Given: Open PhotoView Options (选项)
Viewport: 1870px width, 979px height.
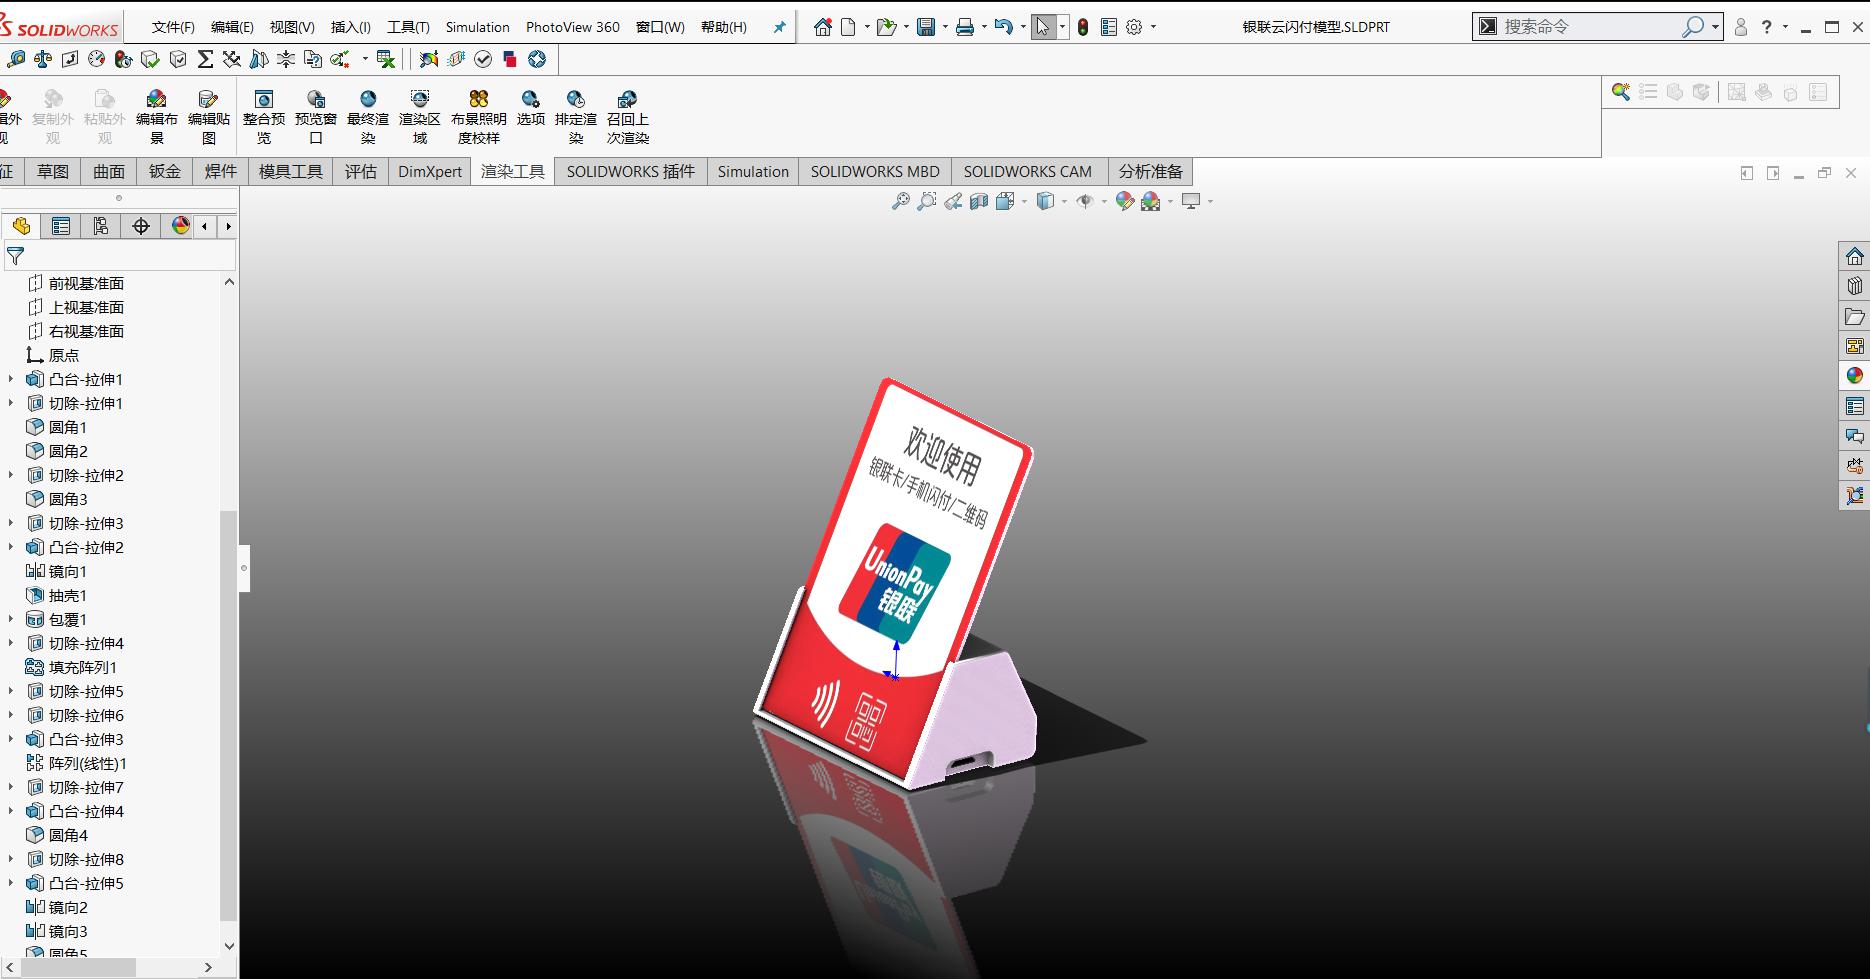Looking at the screenshot, I should pyautogui.click(x=531, y=108).
